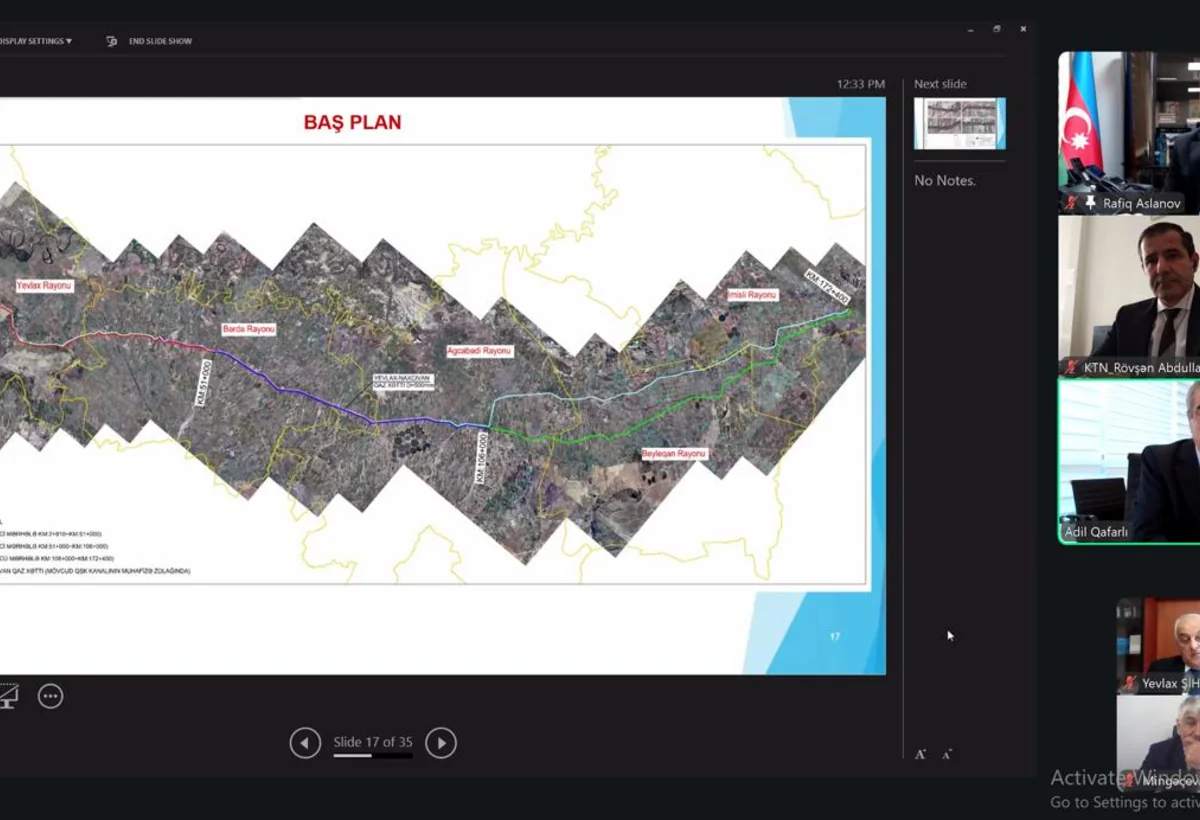Image resolution: width=1200 pixels, height=820 pixels.
Task: Select Adil Qafarlı's video tile
Action: pos(1129,461)
